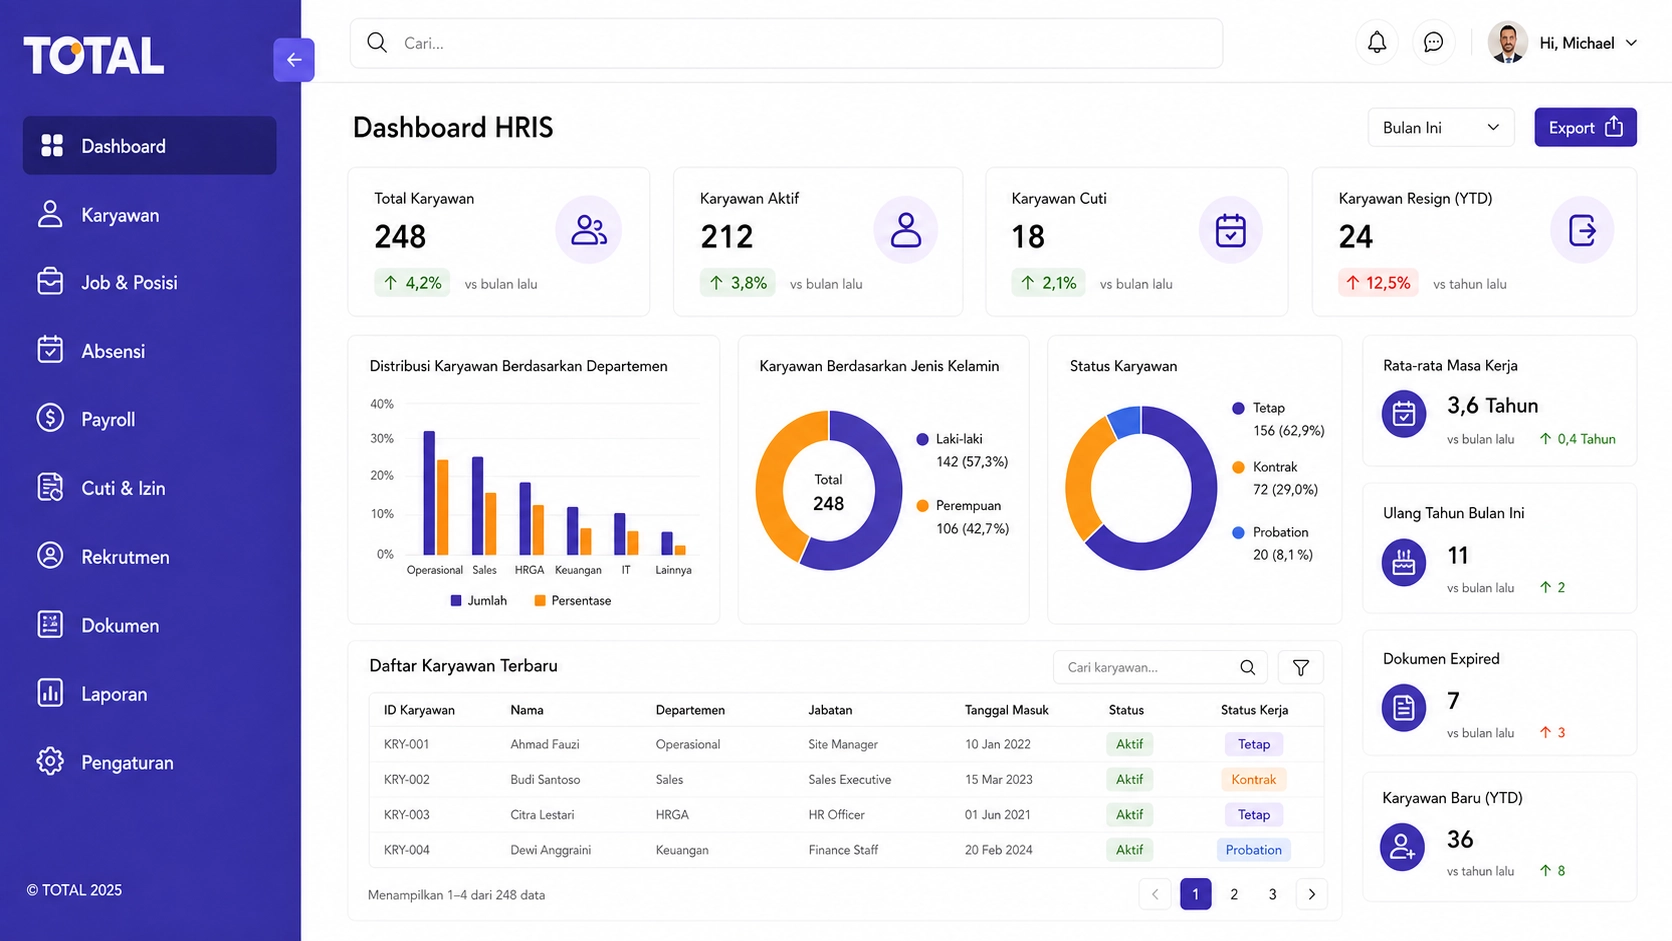Click the ID Karyawan column header
This screenshot has height=941, width=1672.
[419, 710]
